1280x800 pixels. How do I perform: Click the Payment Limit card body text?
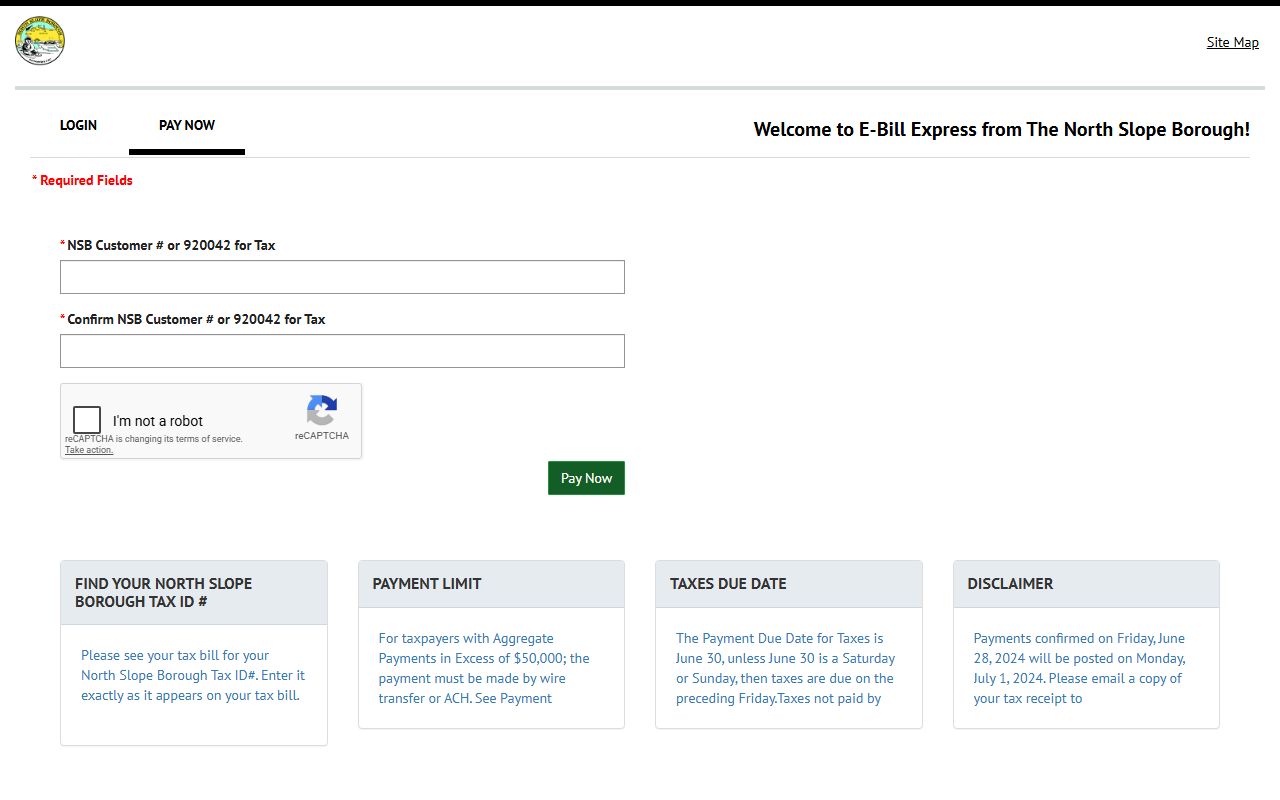click(x=484, y=668)
